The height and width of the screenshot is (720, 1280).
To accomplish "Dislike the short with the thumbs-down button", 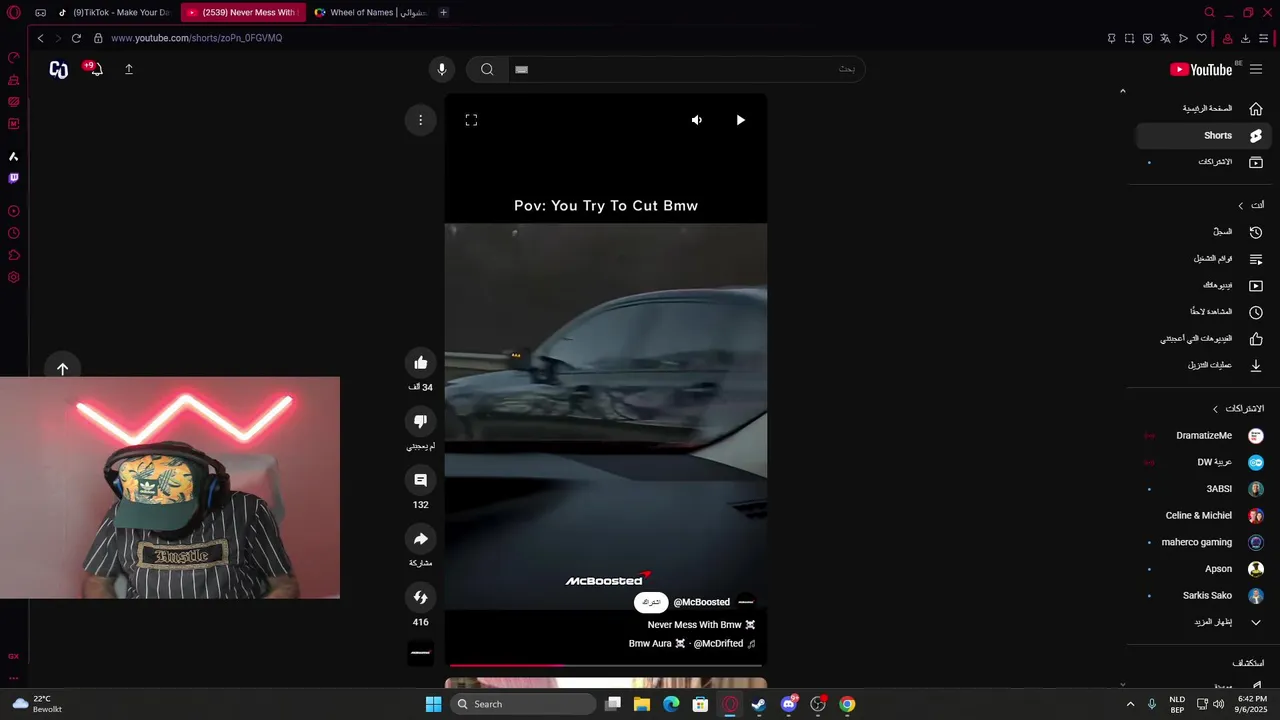I will point(421,421).
